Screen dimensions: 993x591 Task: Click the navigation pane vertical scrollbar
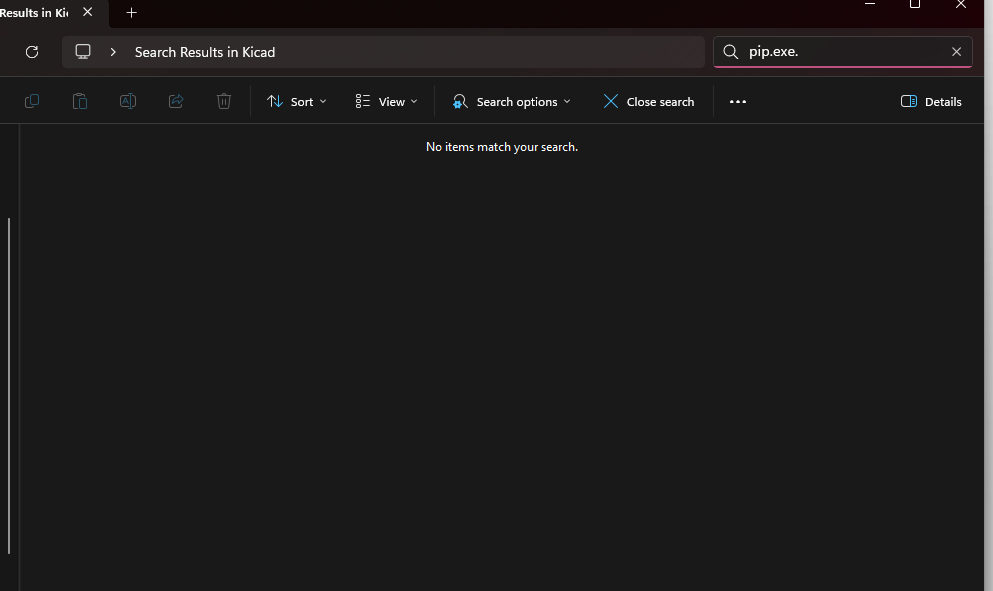coord(9,385)
